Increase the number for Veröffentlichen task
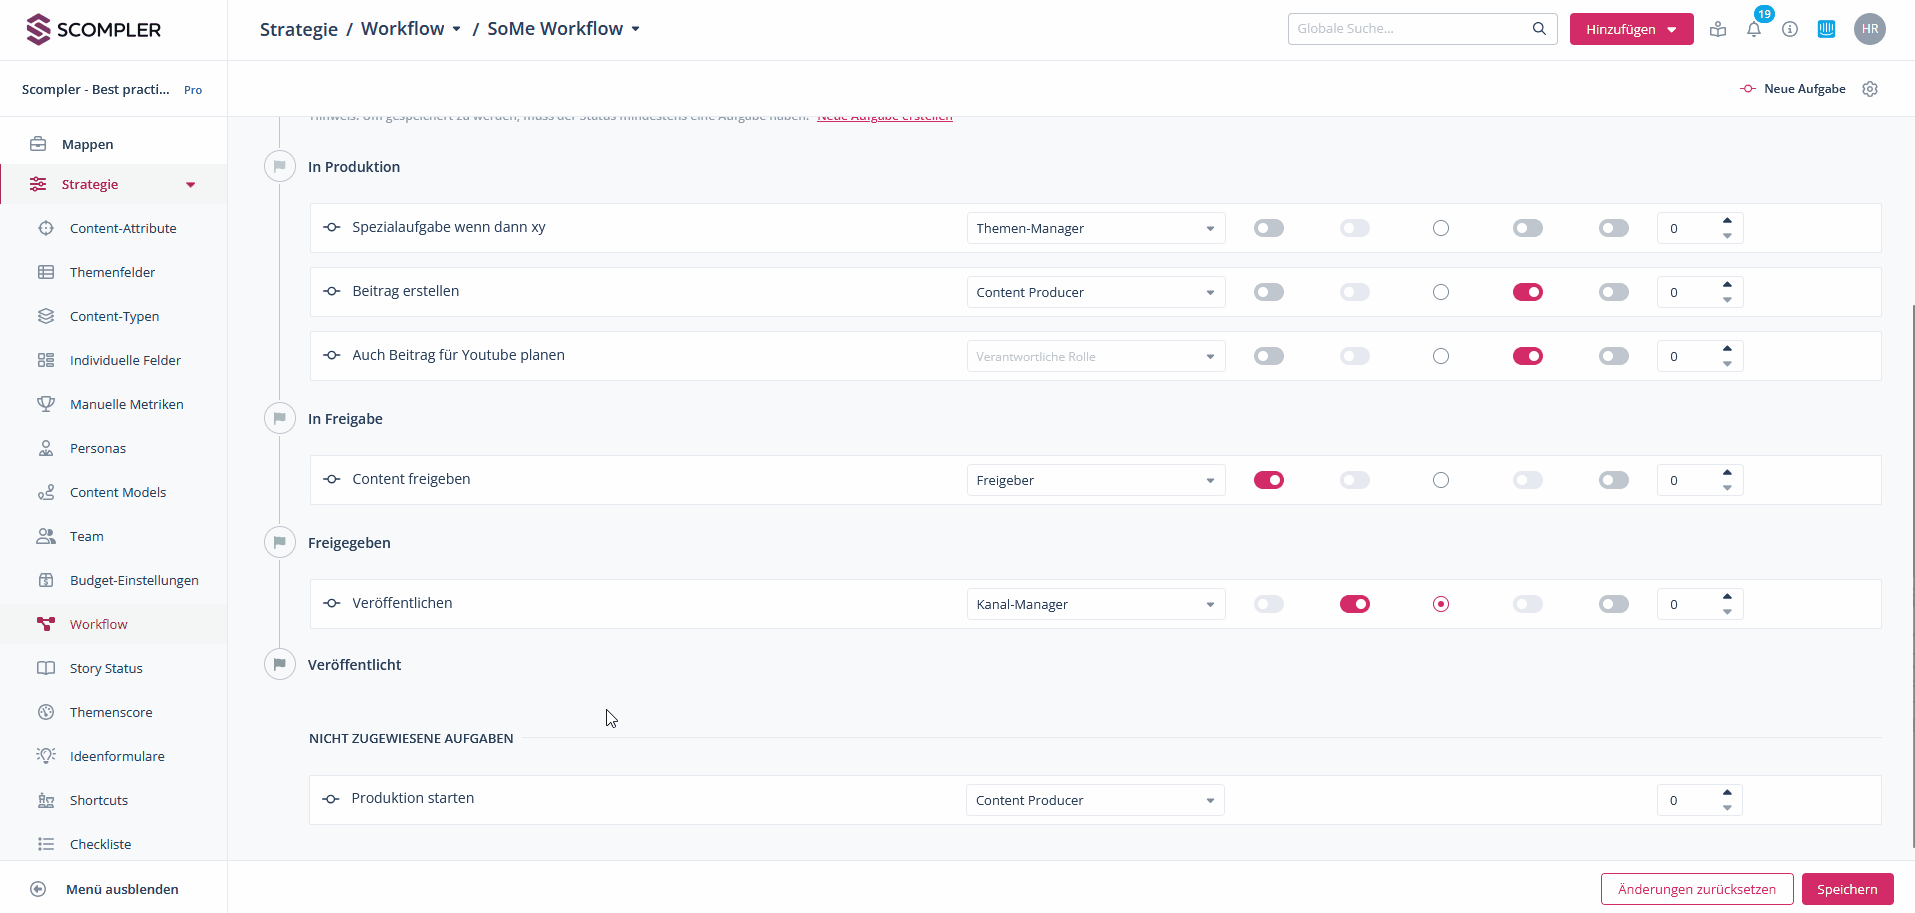Screen dimensions: 1915x913 pyautogui.click(x=1727, y=596)
